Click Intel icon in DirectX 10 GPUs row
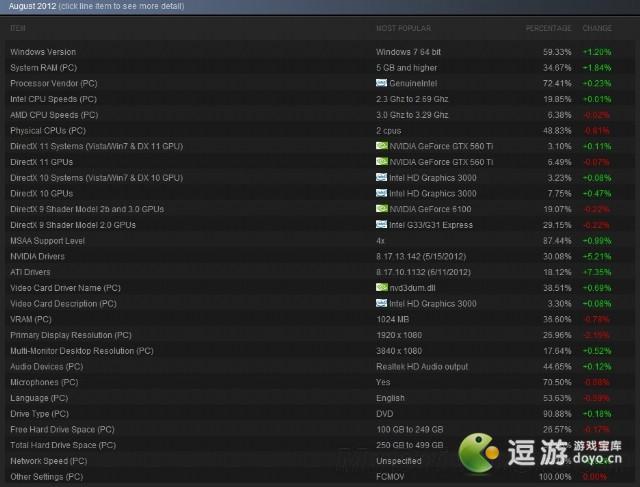This screenshot has height=487, width=640. coord(381,193)
